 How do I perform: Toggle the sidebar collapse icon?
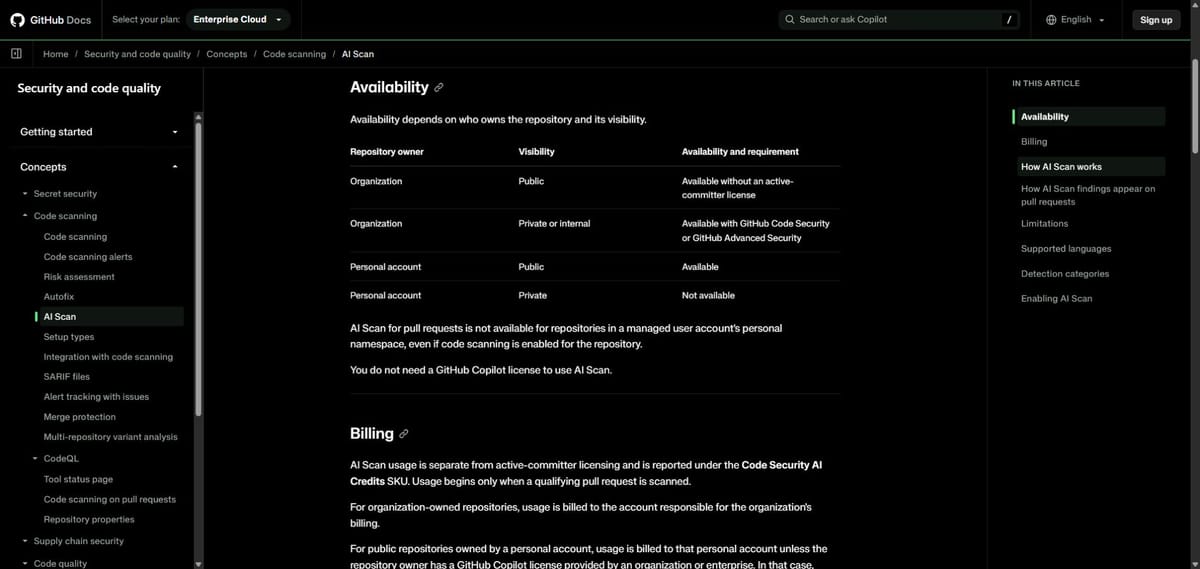16,54
